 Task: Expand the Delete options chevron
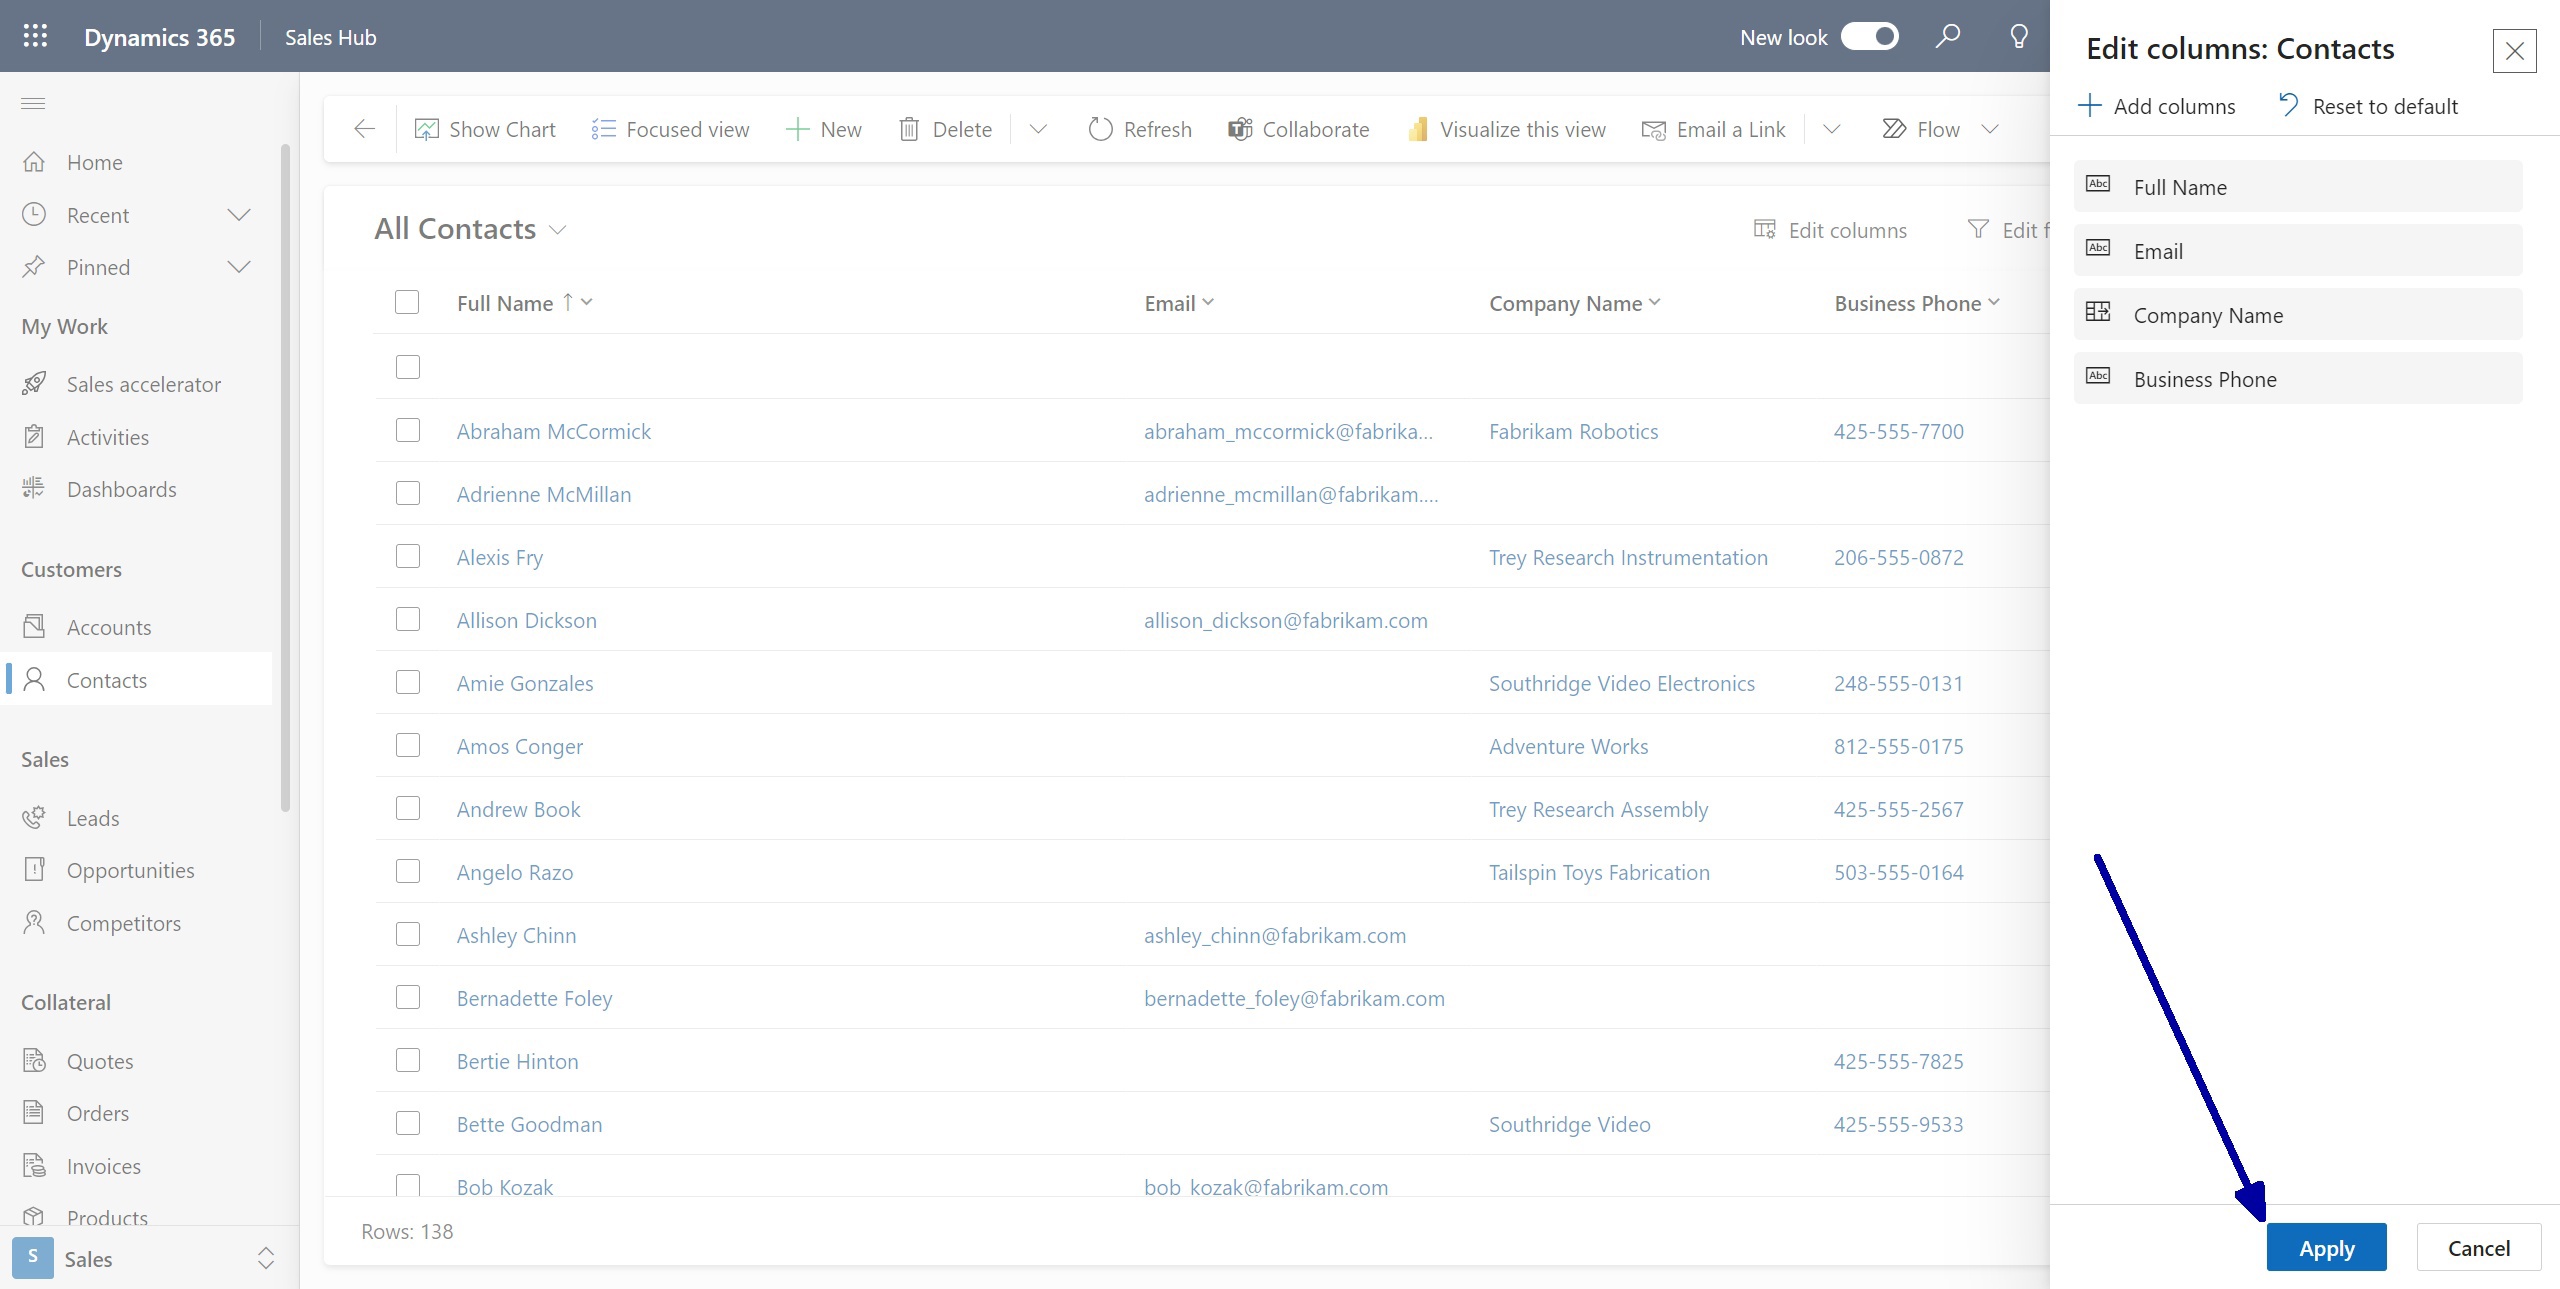[x=1038, y=129]
